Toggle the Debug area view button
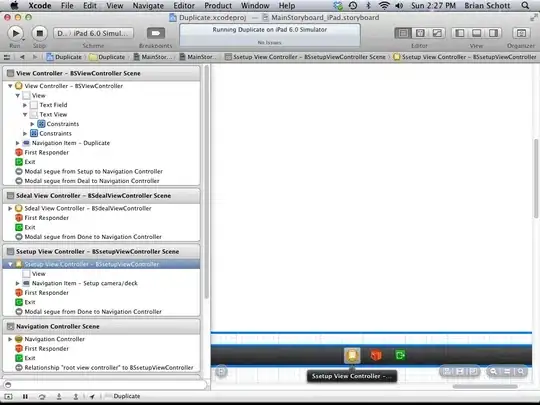The image size is (540, 405). [x=477, y=33]
